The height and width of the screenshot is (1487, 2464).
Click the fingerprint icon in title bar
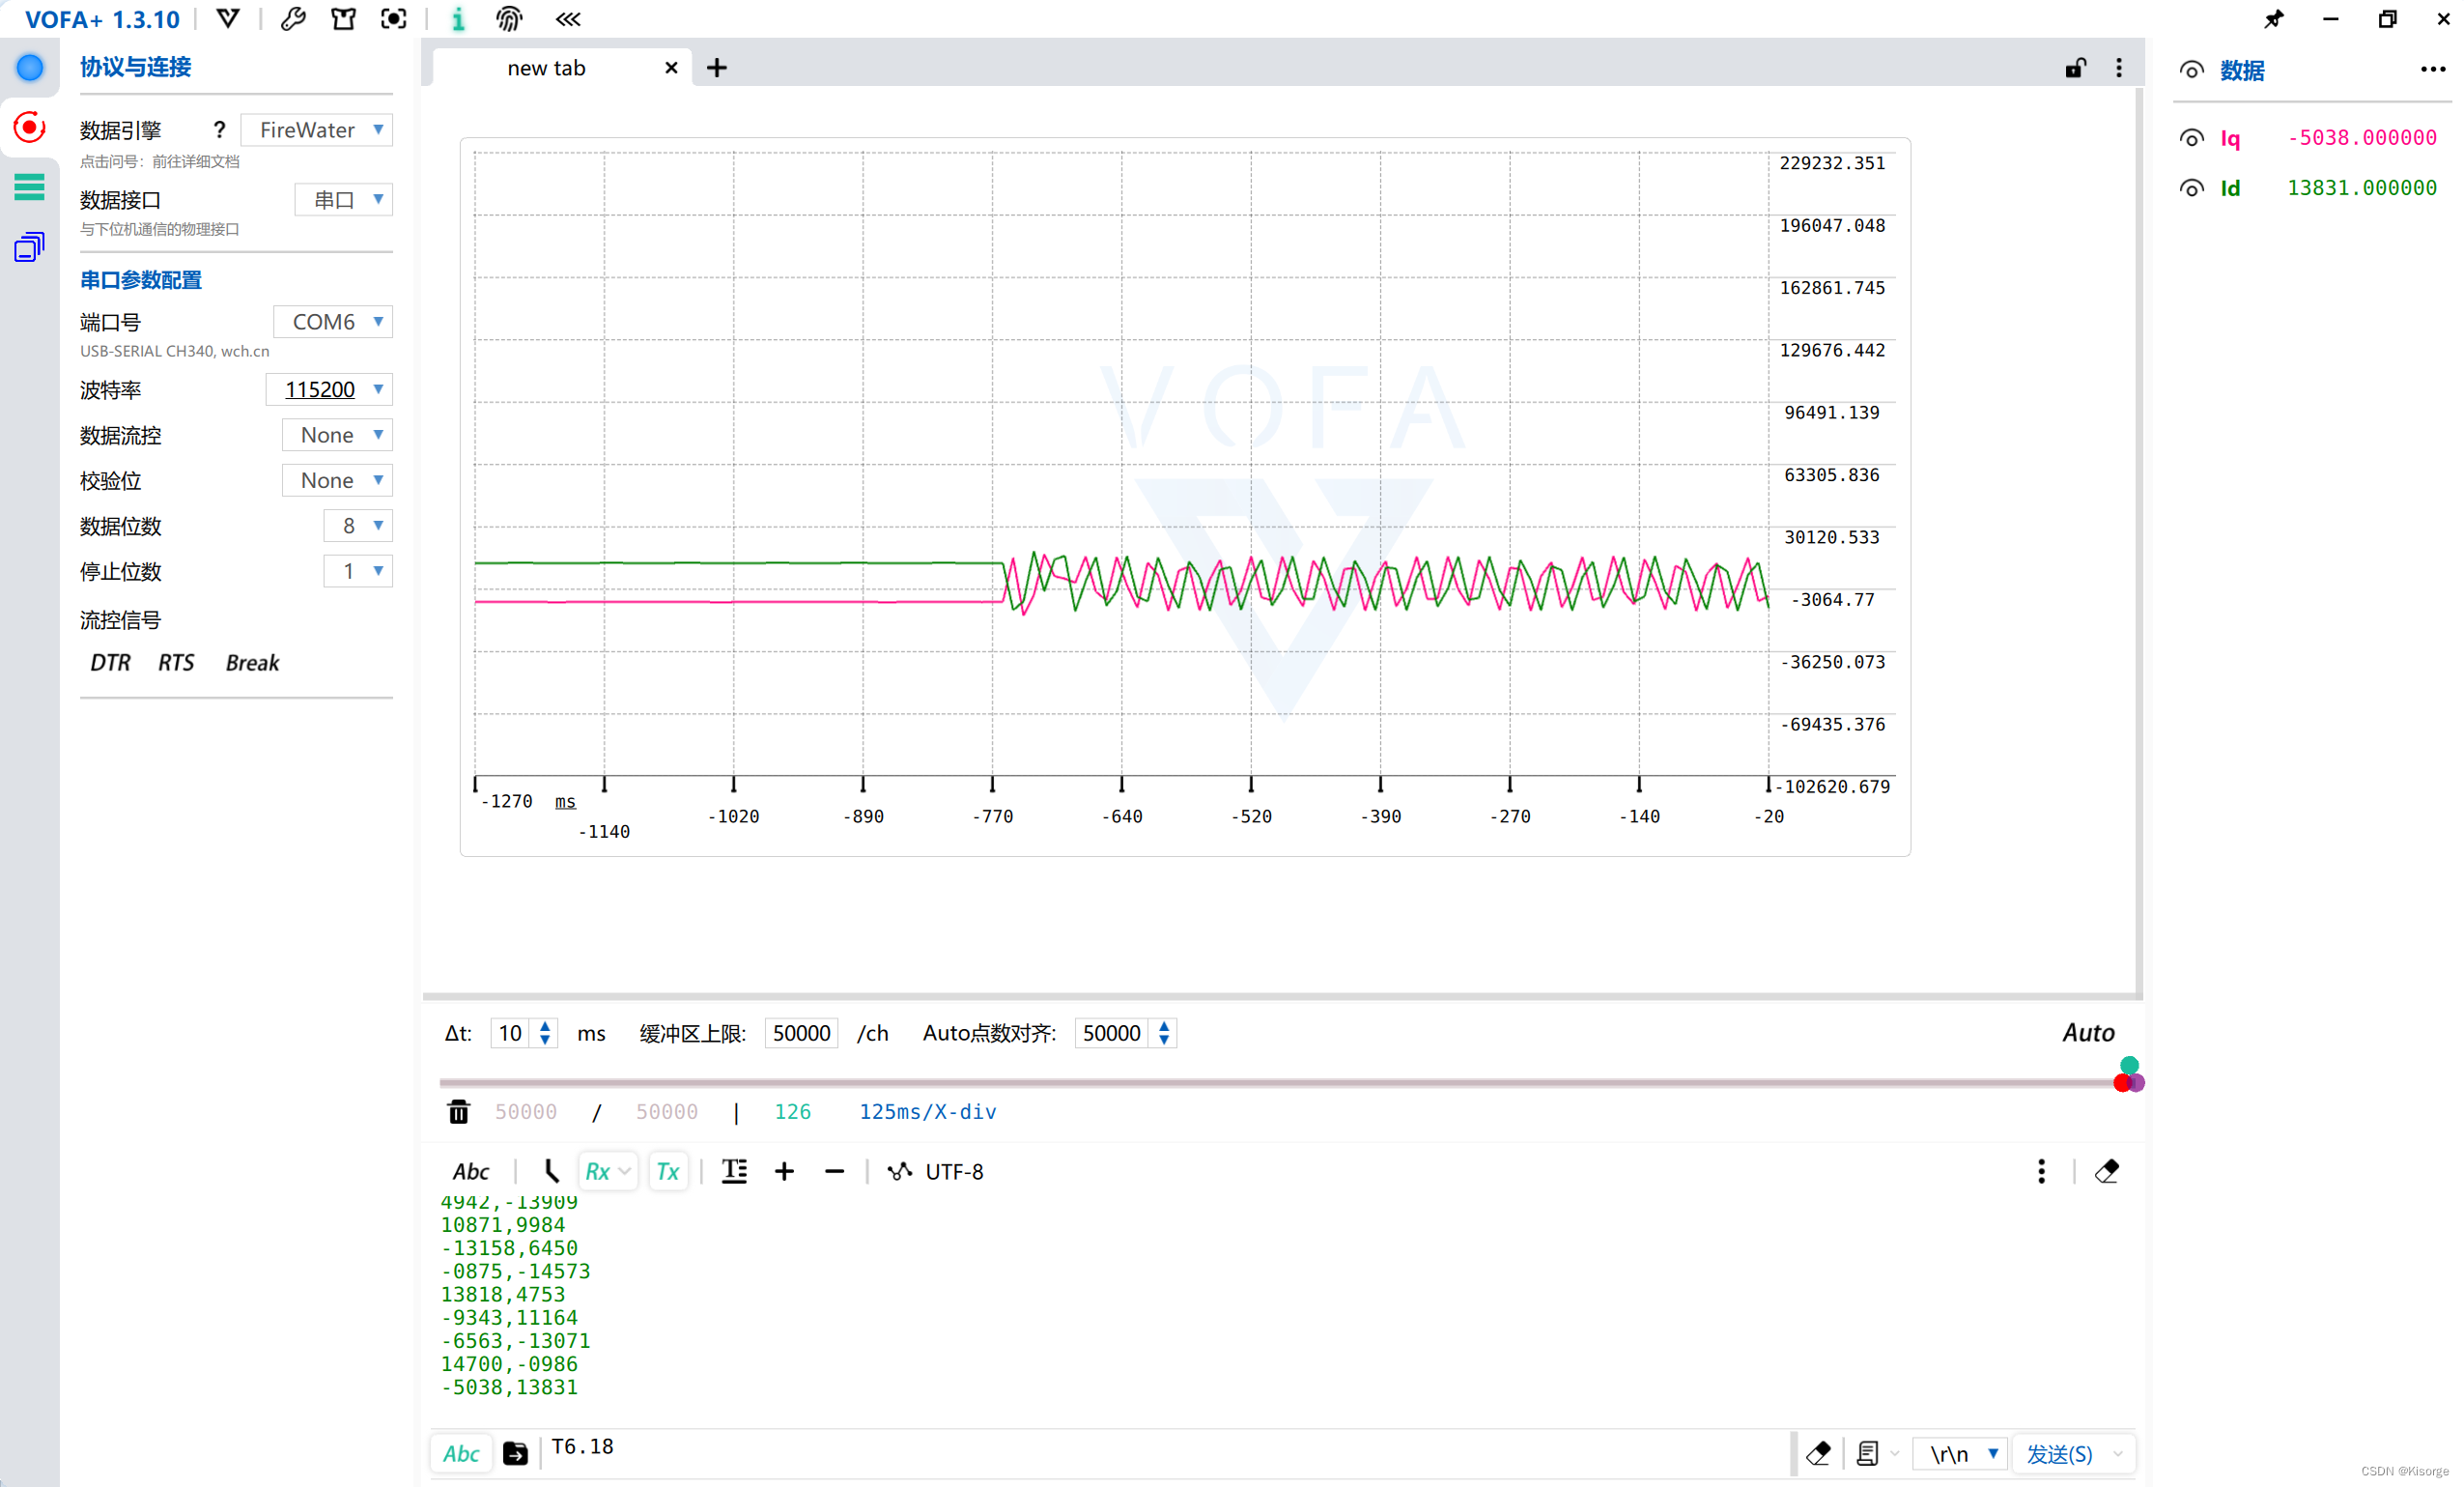tap(509, 19)
